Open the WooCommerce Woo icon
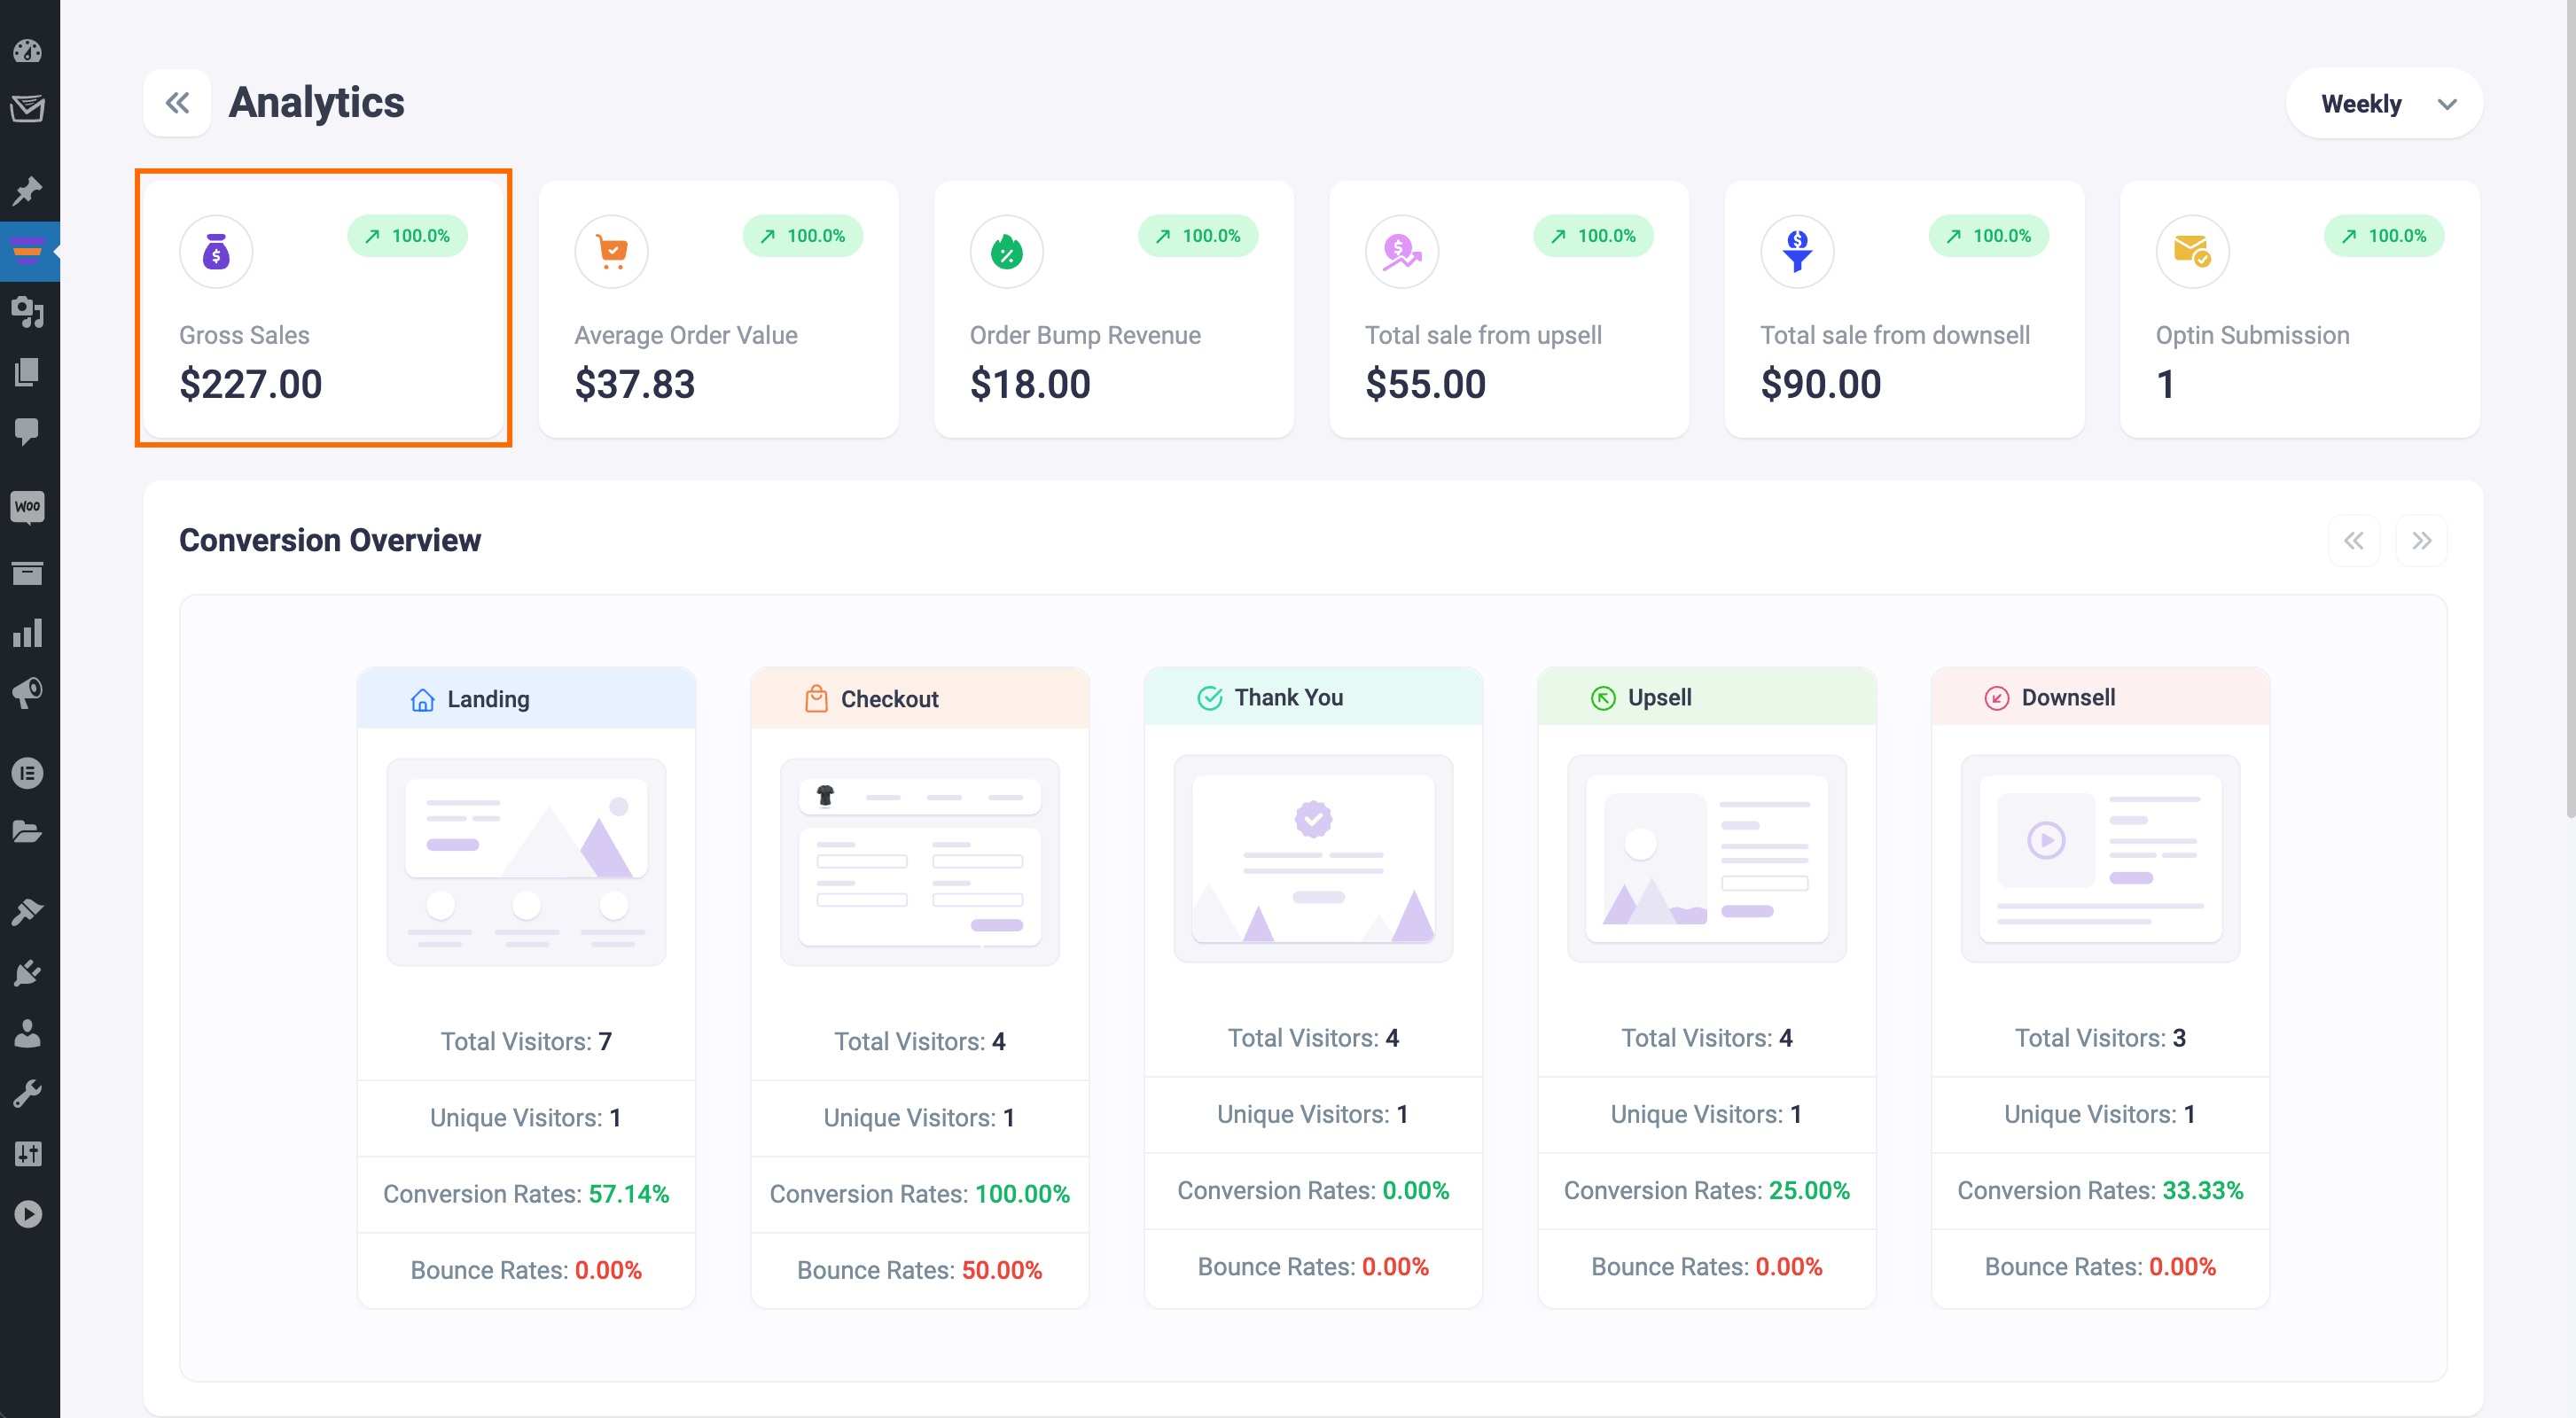Screen dimensions: 2576x1418 [x=28, y=507]
